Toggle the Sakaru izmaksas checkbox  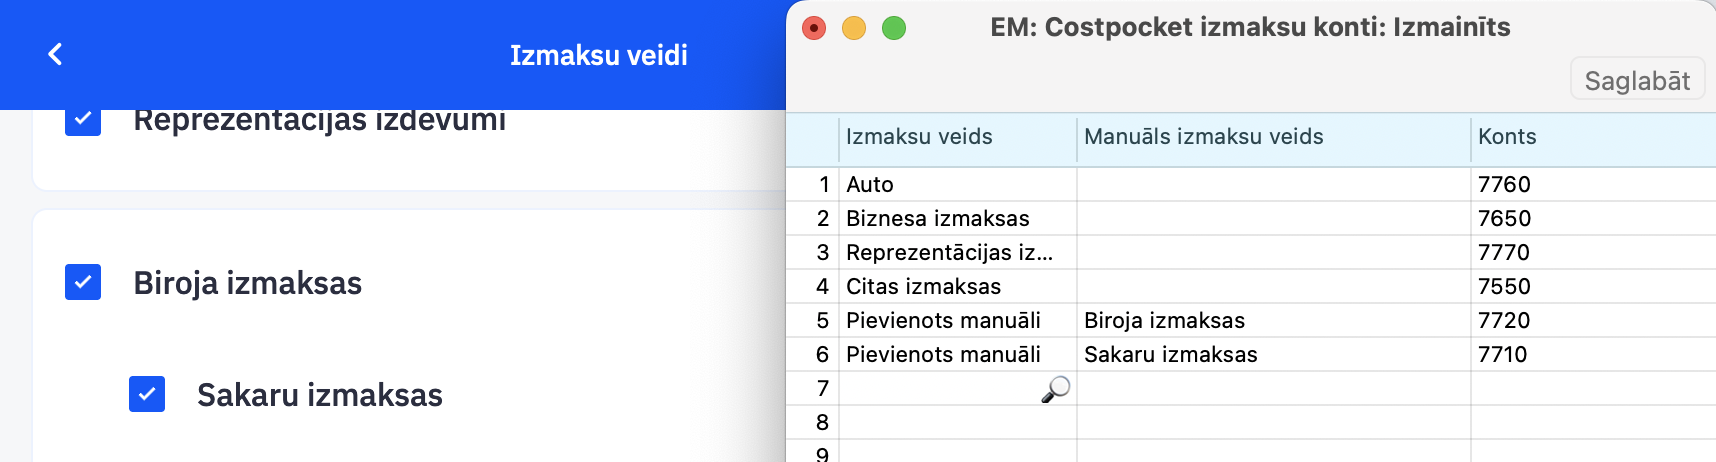[x=147, y=394]
